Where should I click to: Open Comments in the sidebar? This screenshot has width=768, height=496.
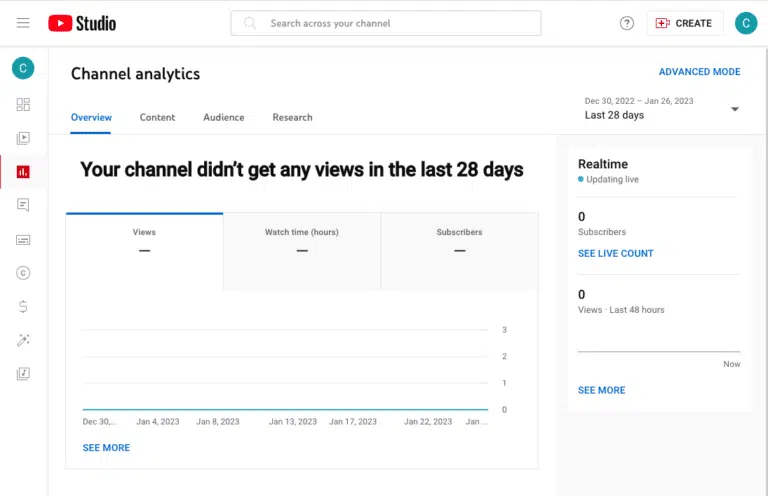coord(23,205)
